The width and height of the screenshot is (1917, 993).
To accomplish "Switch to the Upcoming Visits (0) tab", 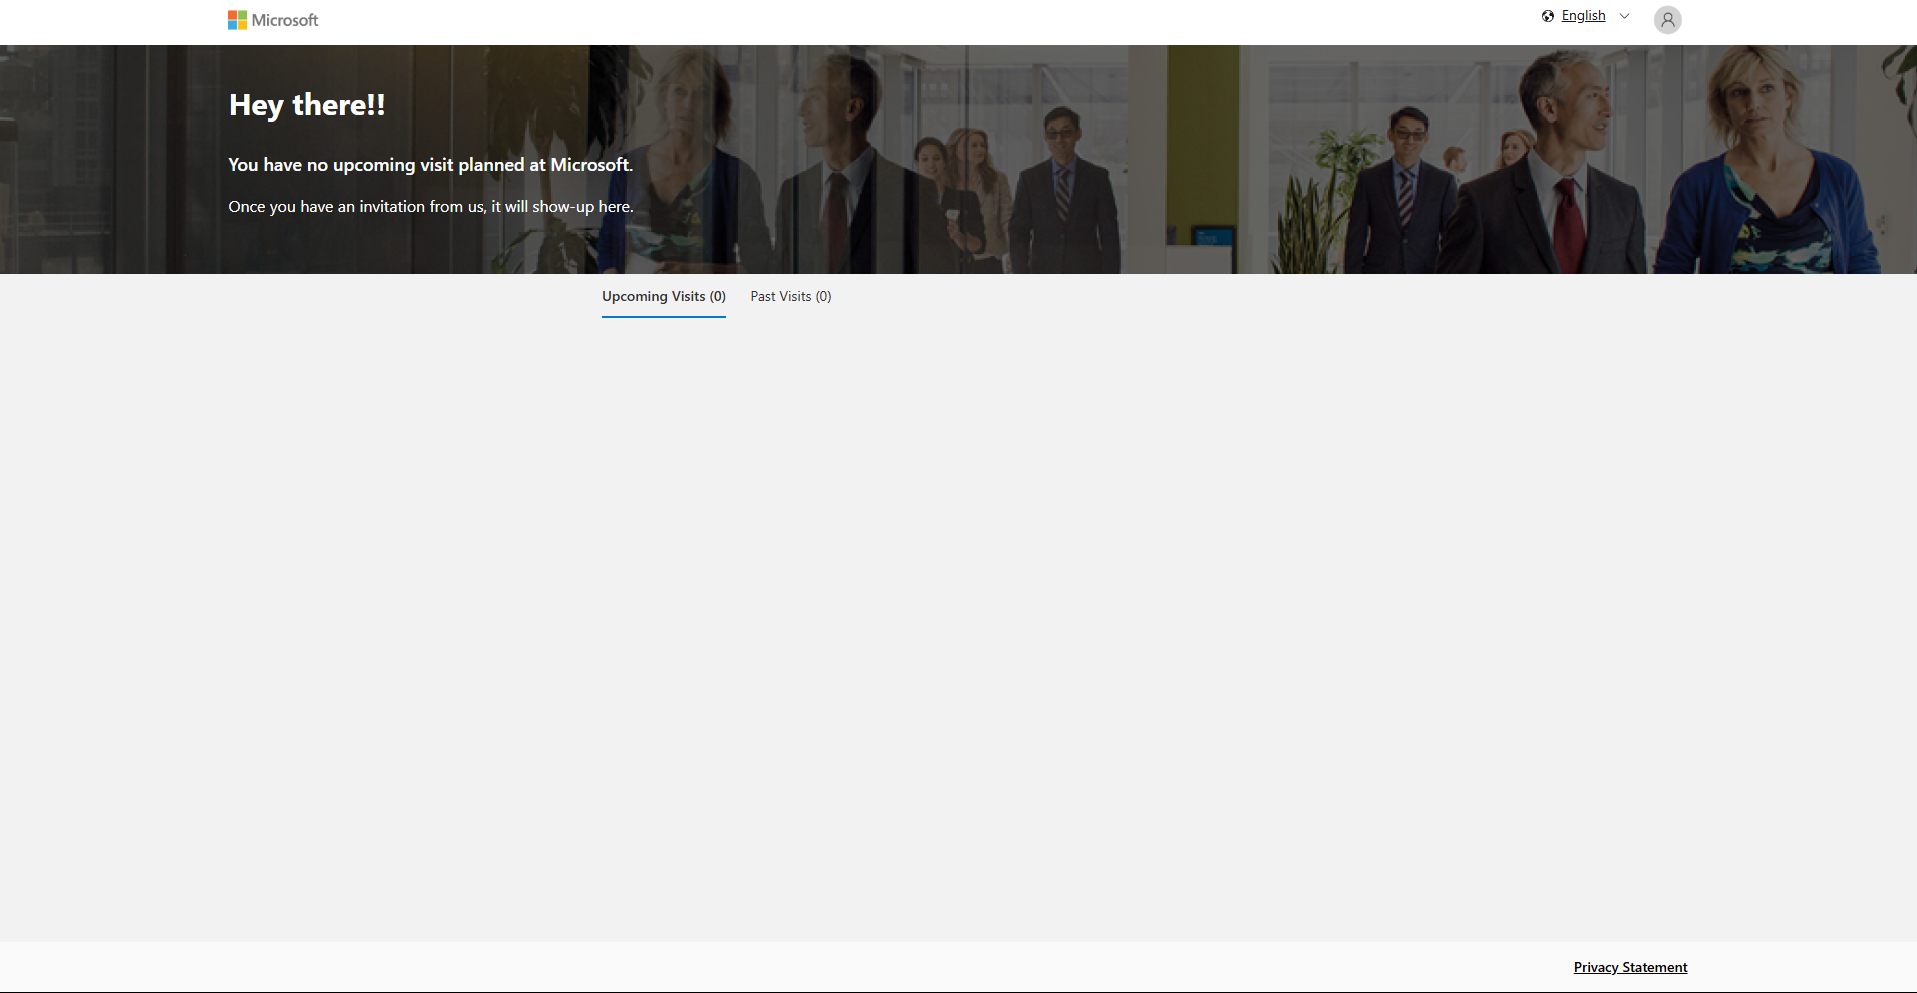I will 663,297.
